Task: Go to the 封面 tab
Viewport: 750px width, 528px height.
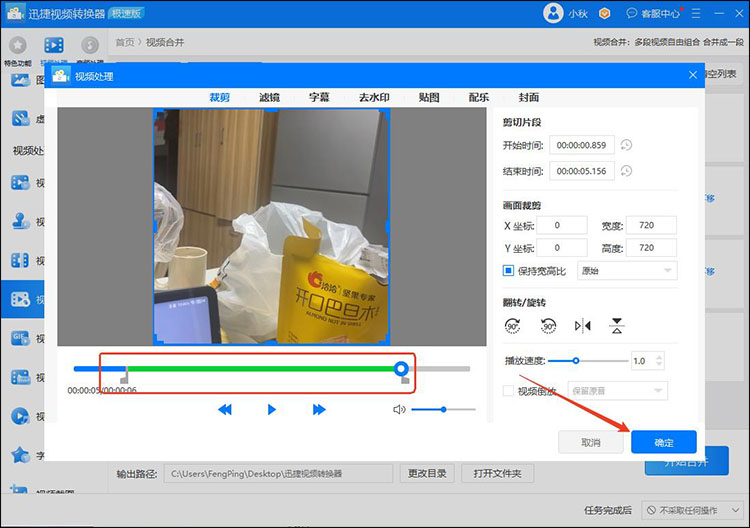Action: [529, 98]
